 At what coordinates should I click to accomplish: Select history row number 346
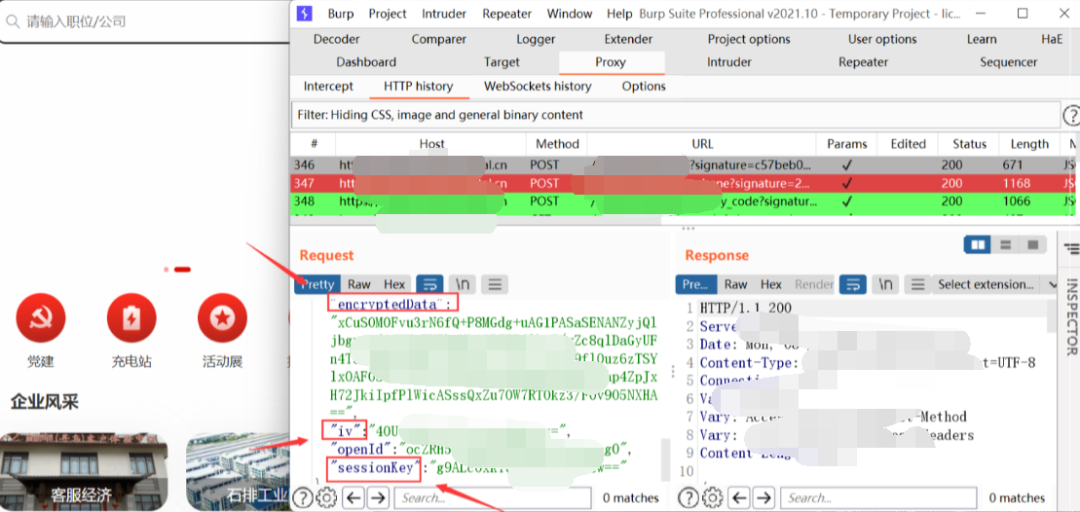pyautogui.click(x=685, y=165)
